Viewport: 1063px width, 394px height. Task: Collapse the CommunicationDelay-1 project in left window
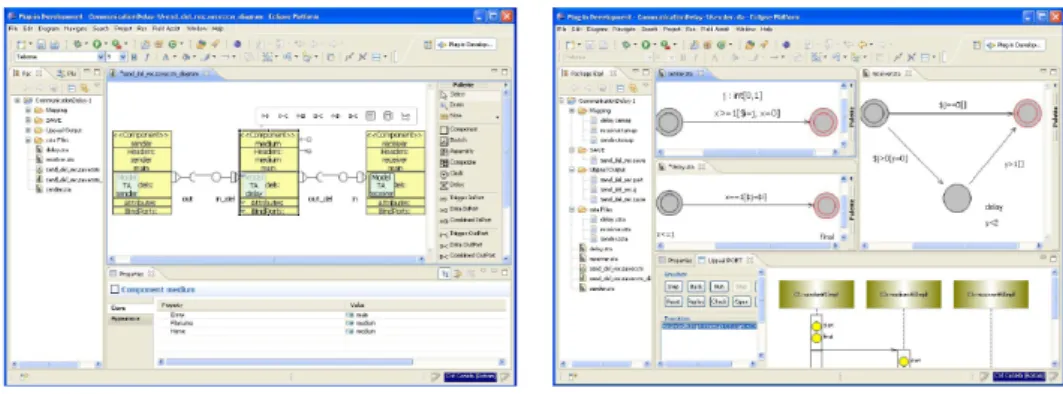pyautogui.click(x=18, y=99)
